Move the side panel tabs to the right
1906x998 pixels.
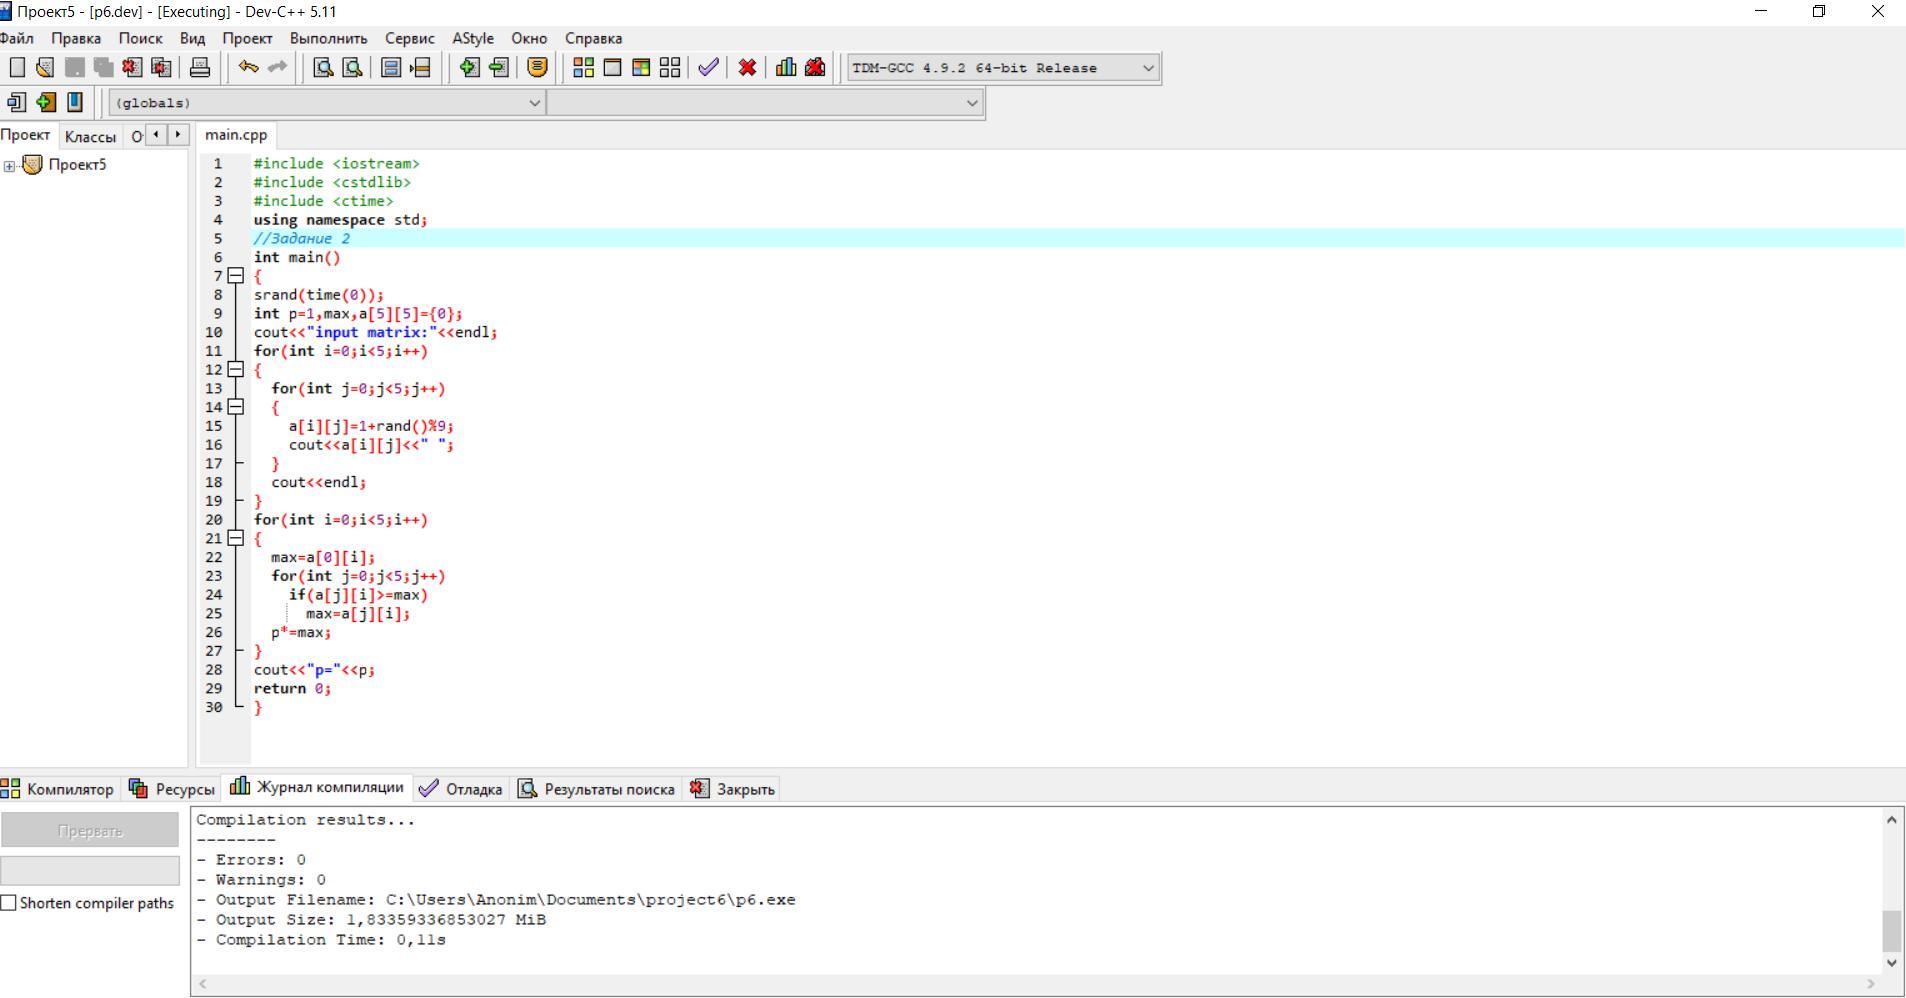(x=178, y=134)
